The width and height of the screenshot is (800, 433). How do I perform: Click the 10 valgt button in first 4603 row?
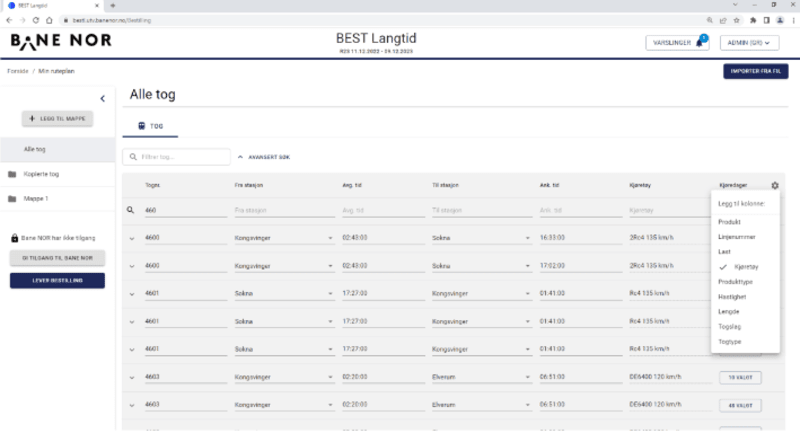click(740, 377)
